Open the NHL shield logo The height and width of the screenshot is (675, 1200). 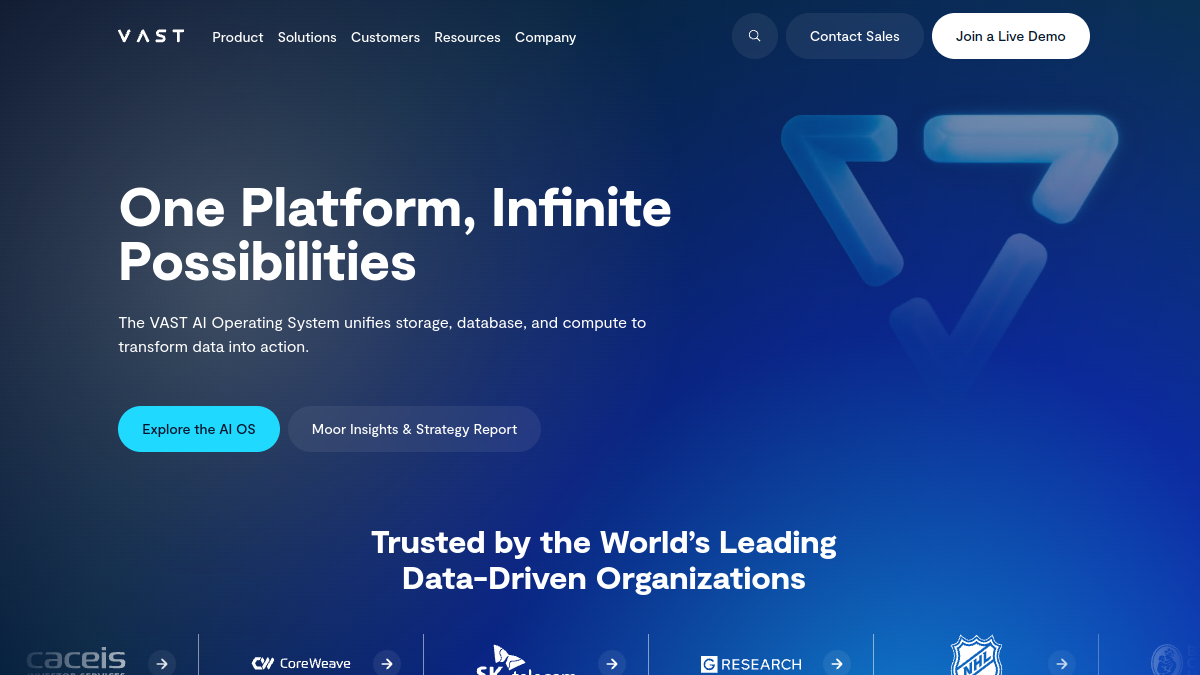coord(976,655)
